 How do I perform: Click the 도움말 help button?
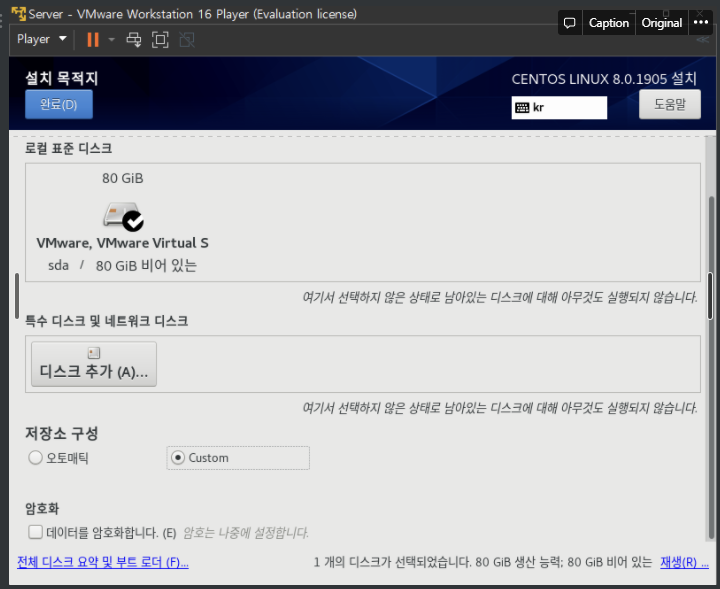669,104
